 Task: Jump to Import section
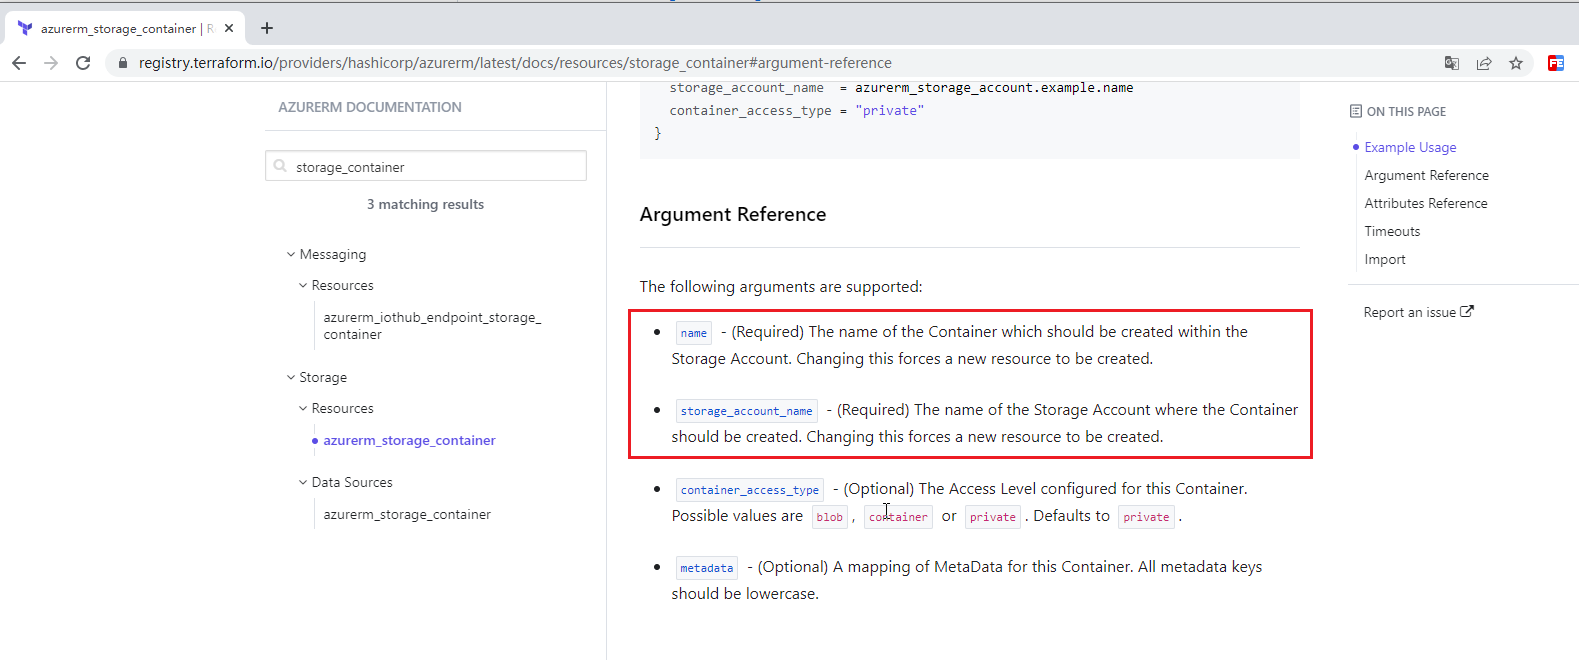pyautogui.click(x=1385, y=259)
